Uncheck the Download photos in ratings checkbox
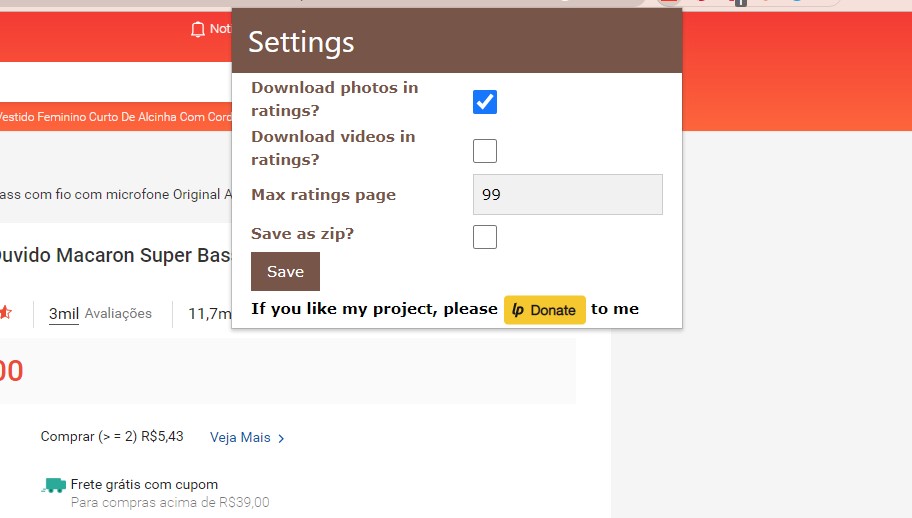 [x=485, y=102]
